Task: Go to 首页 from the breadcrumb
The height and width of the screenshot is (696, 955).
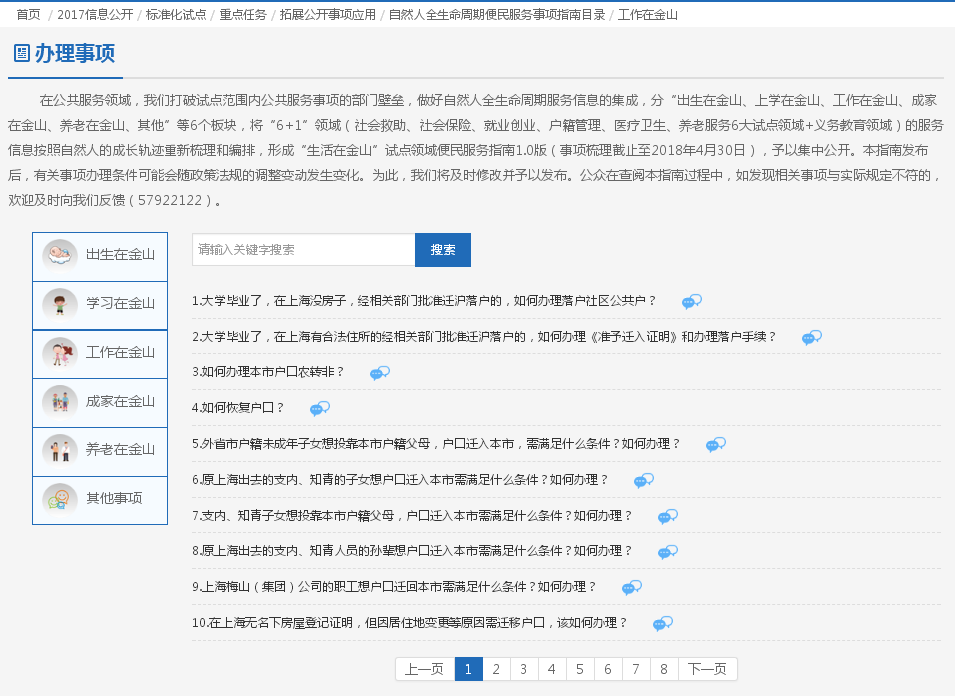Action: click(28, 15)
